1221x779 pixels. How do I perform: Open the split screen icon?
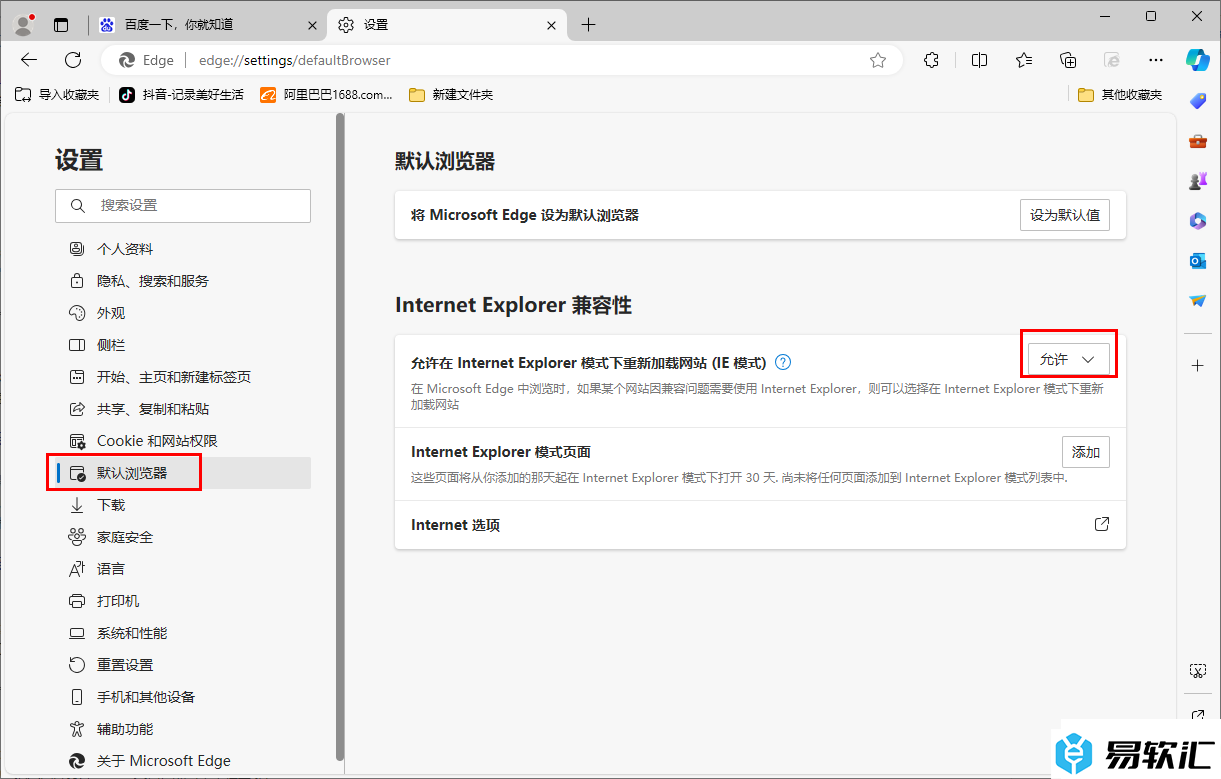tap(980, 60)
